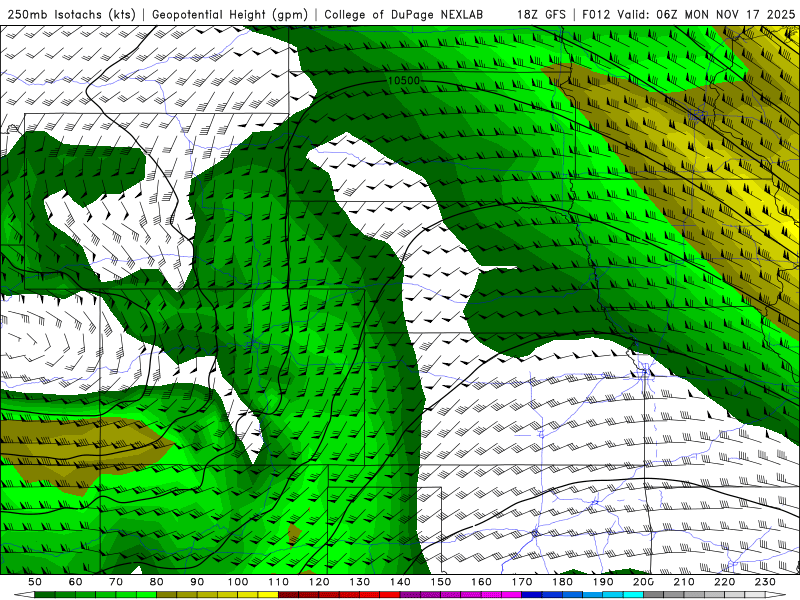Click the 10500 height contour label
This screenshot has width=800, height=600.
pos(404,81)
